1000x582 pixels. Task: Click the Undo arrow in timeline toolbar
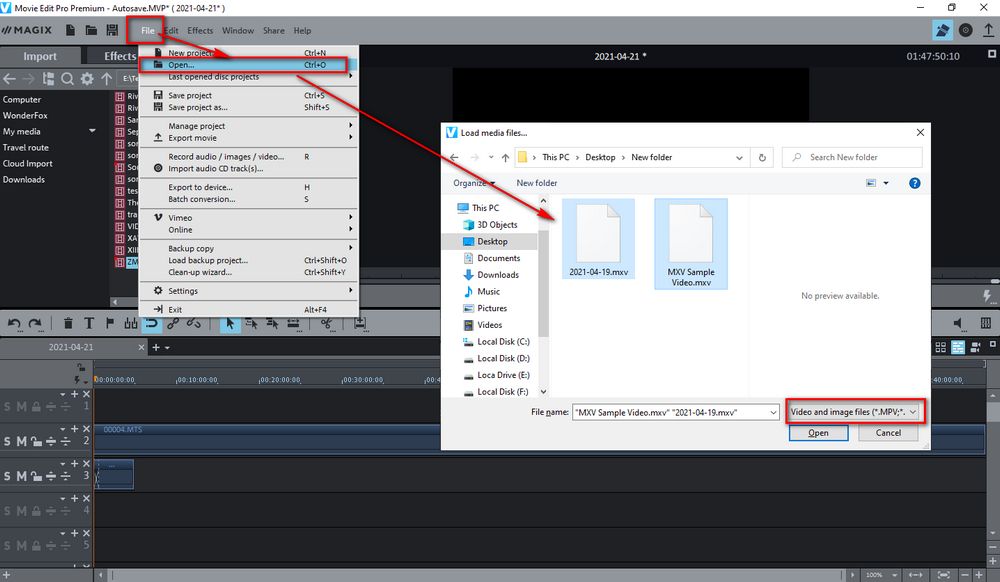click(x=14, y=324)
